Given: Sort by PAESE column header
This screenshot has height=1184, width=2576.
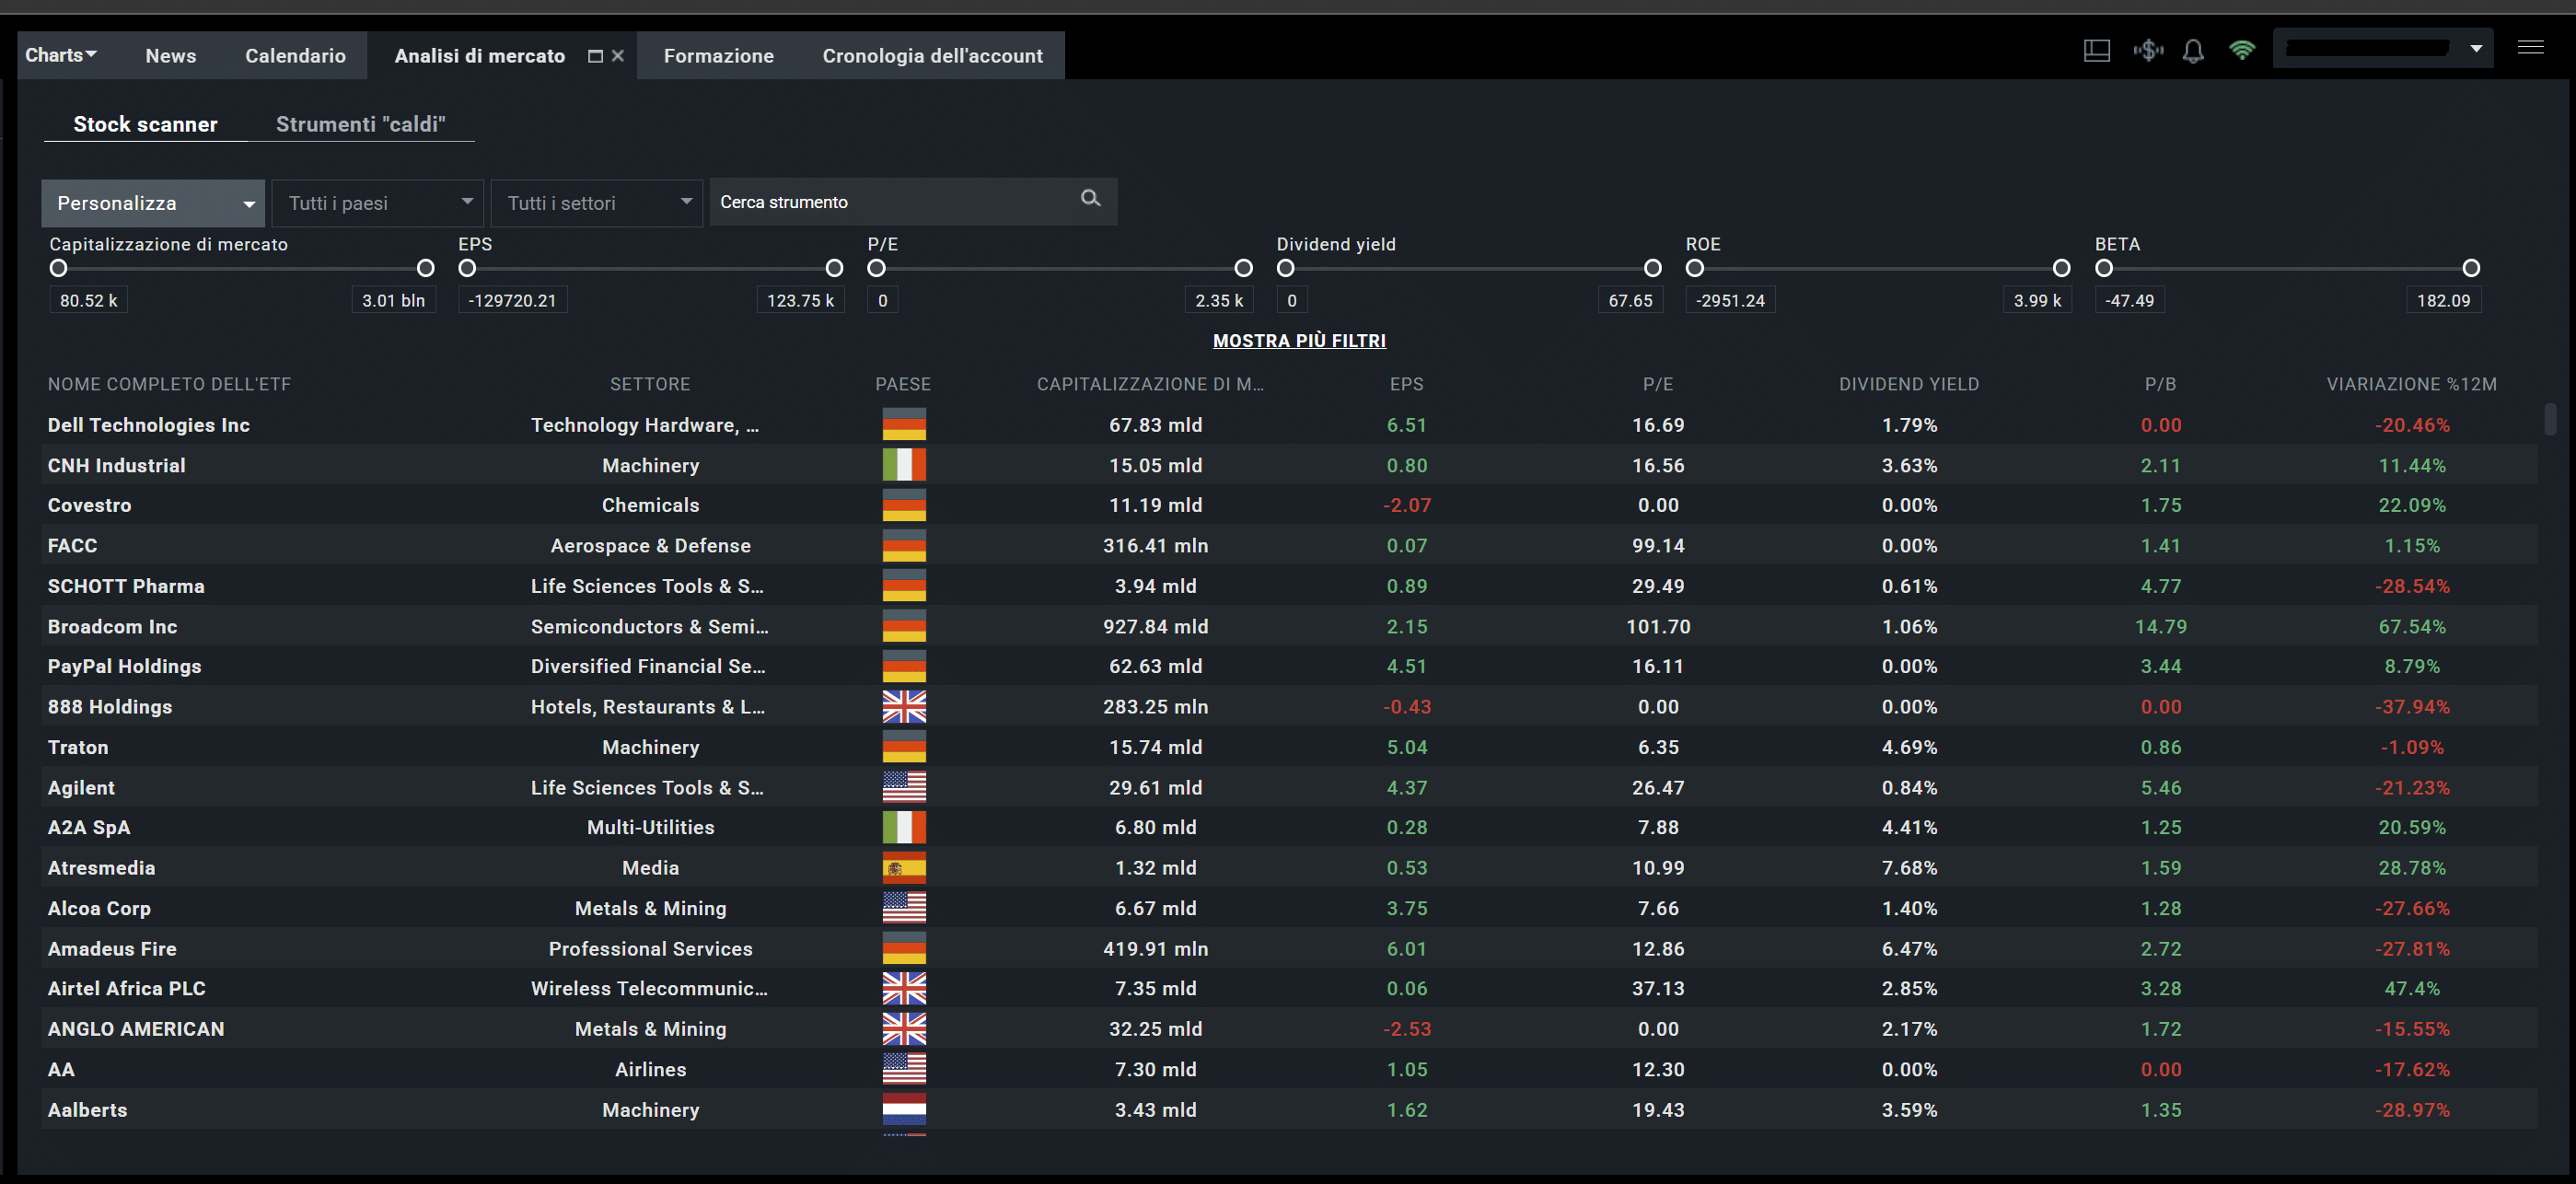Looking at the screenshot, I should pos(903,384).
